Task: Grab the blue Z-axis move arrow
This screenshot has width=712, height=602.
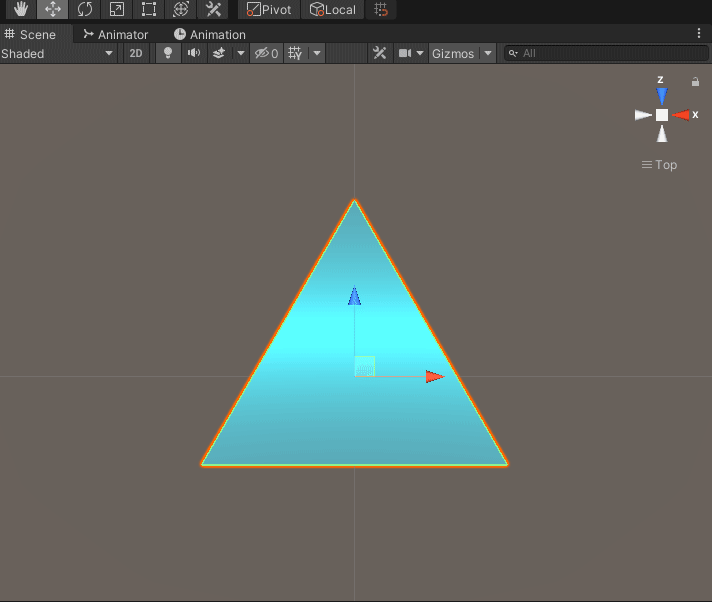Action: [354, 296]
